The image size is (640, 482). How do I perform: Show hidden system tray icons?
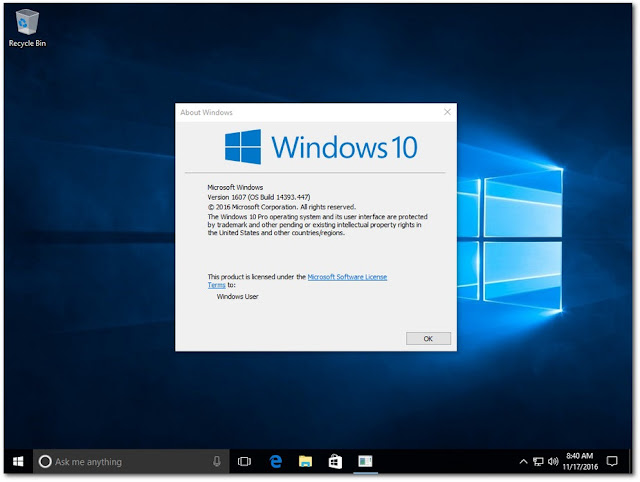point(523,462)
